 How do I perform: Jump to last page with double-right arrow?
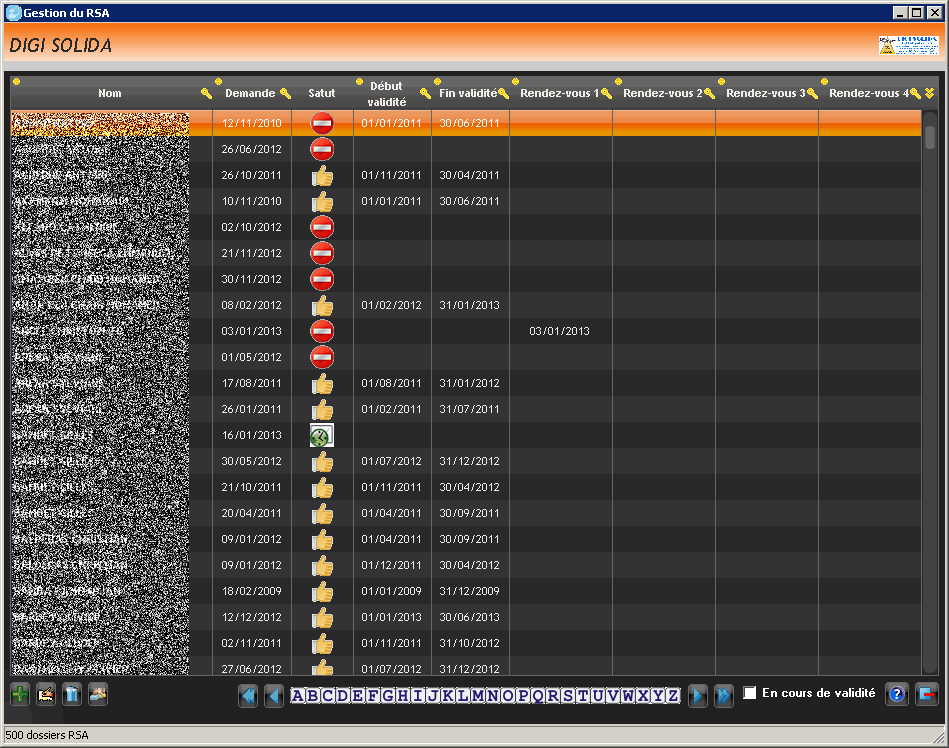click(x=724, y=695)
